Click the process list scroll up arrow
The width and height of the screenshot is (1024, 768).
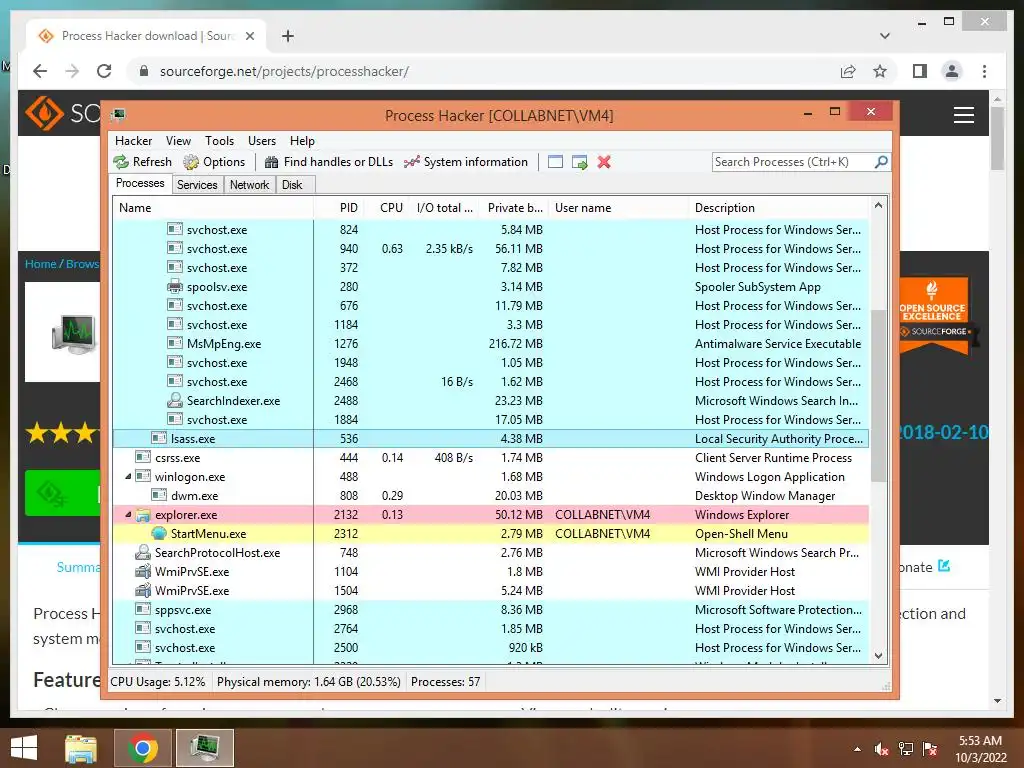point(879,206)
